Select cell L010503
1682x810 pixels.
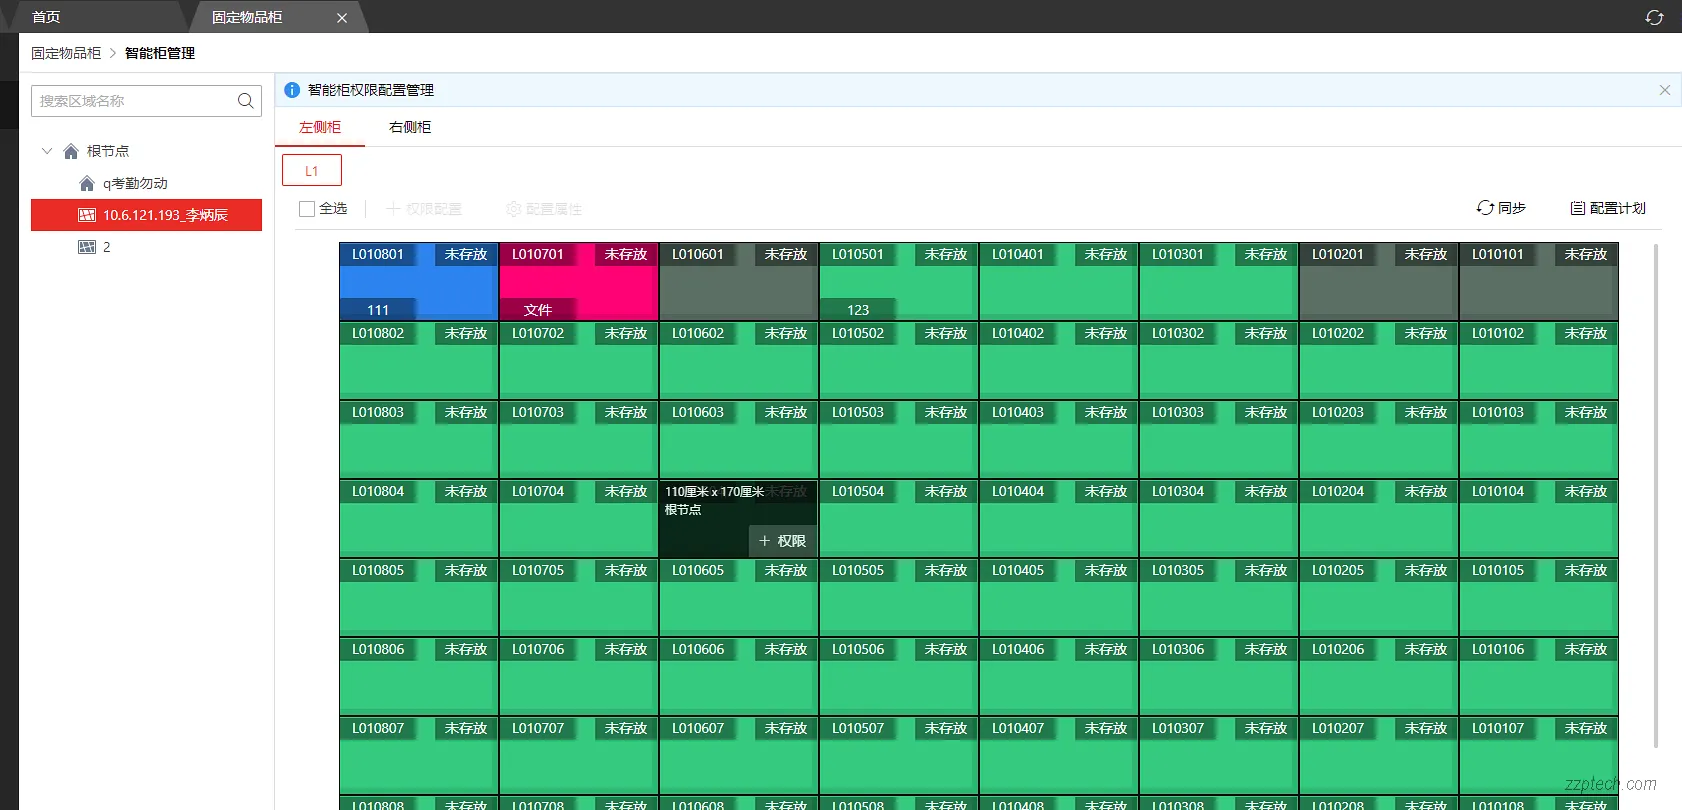[x=899, y=440]
